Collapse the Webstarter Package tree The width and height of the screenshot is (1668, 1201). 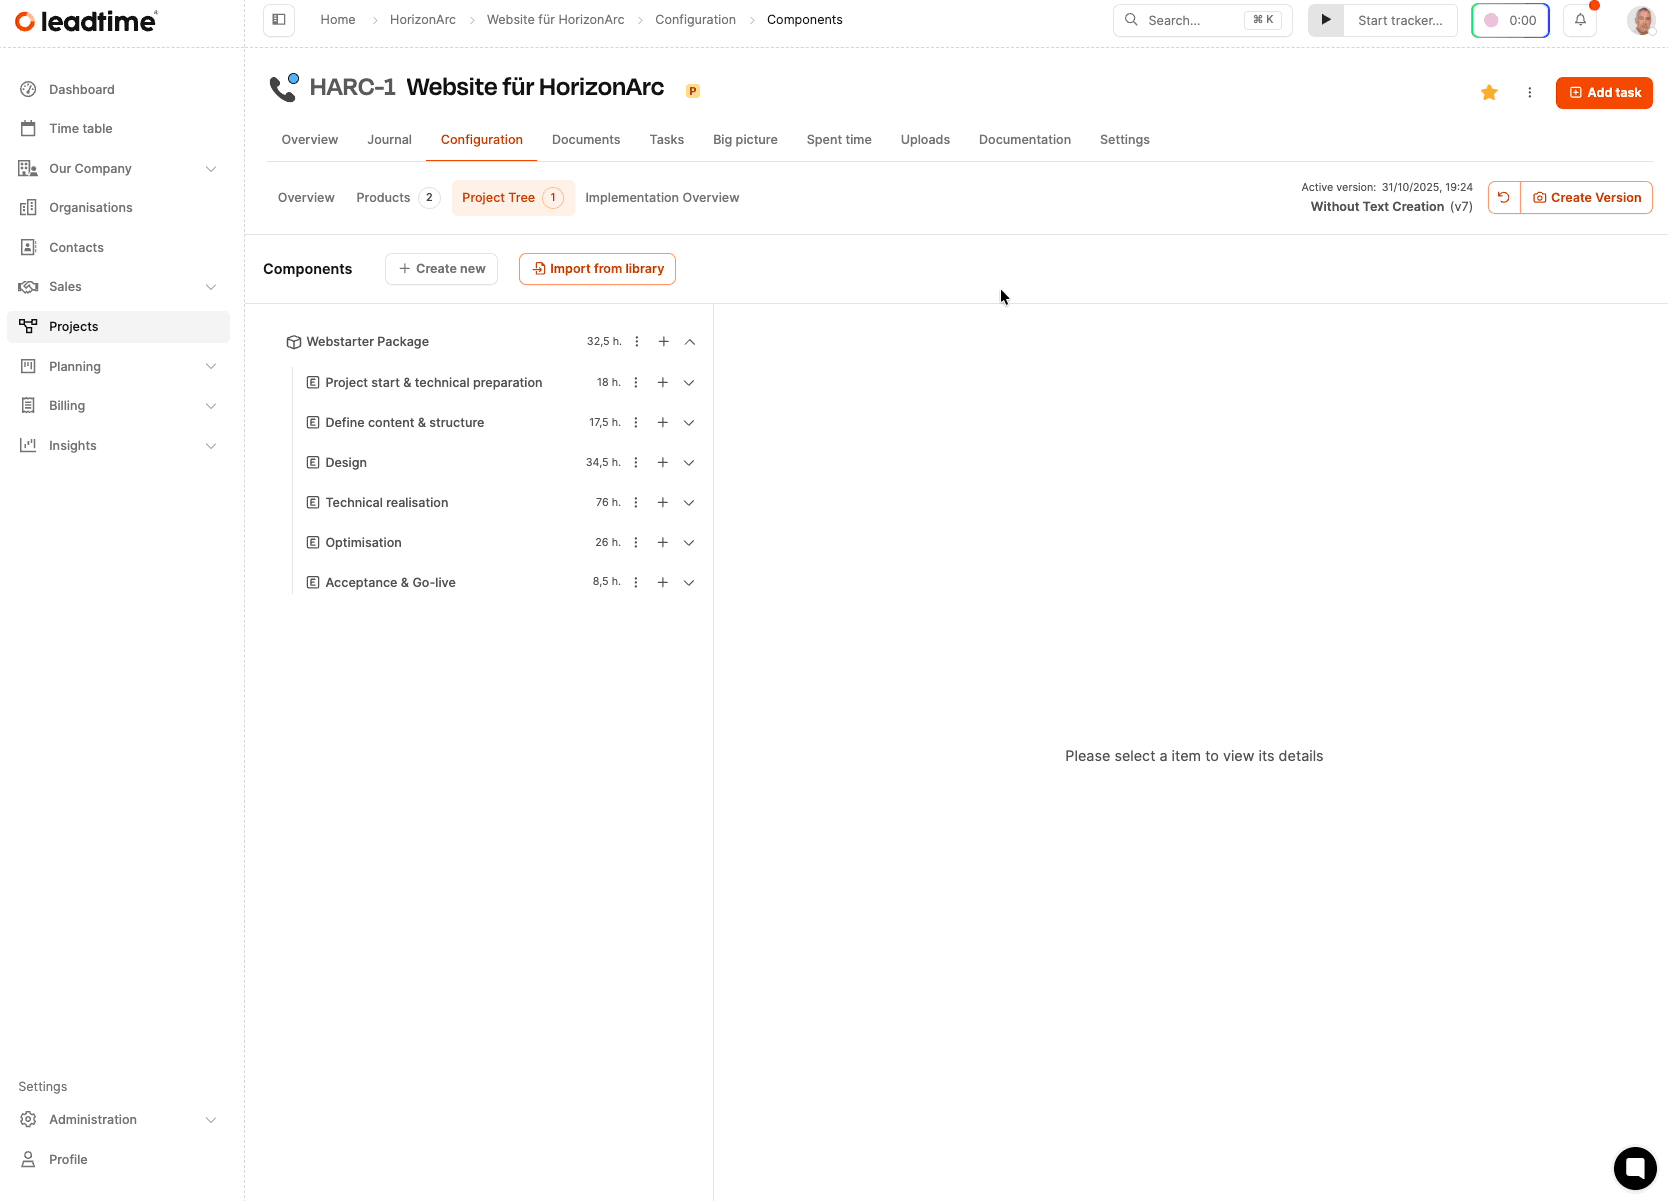tap(690, 342)
